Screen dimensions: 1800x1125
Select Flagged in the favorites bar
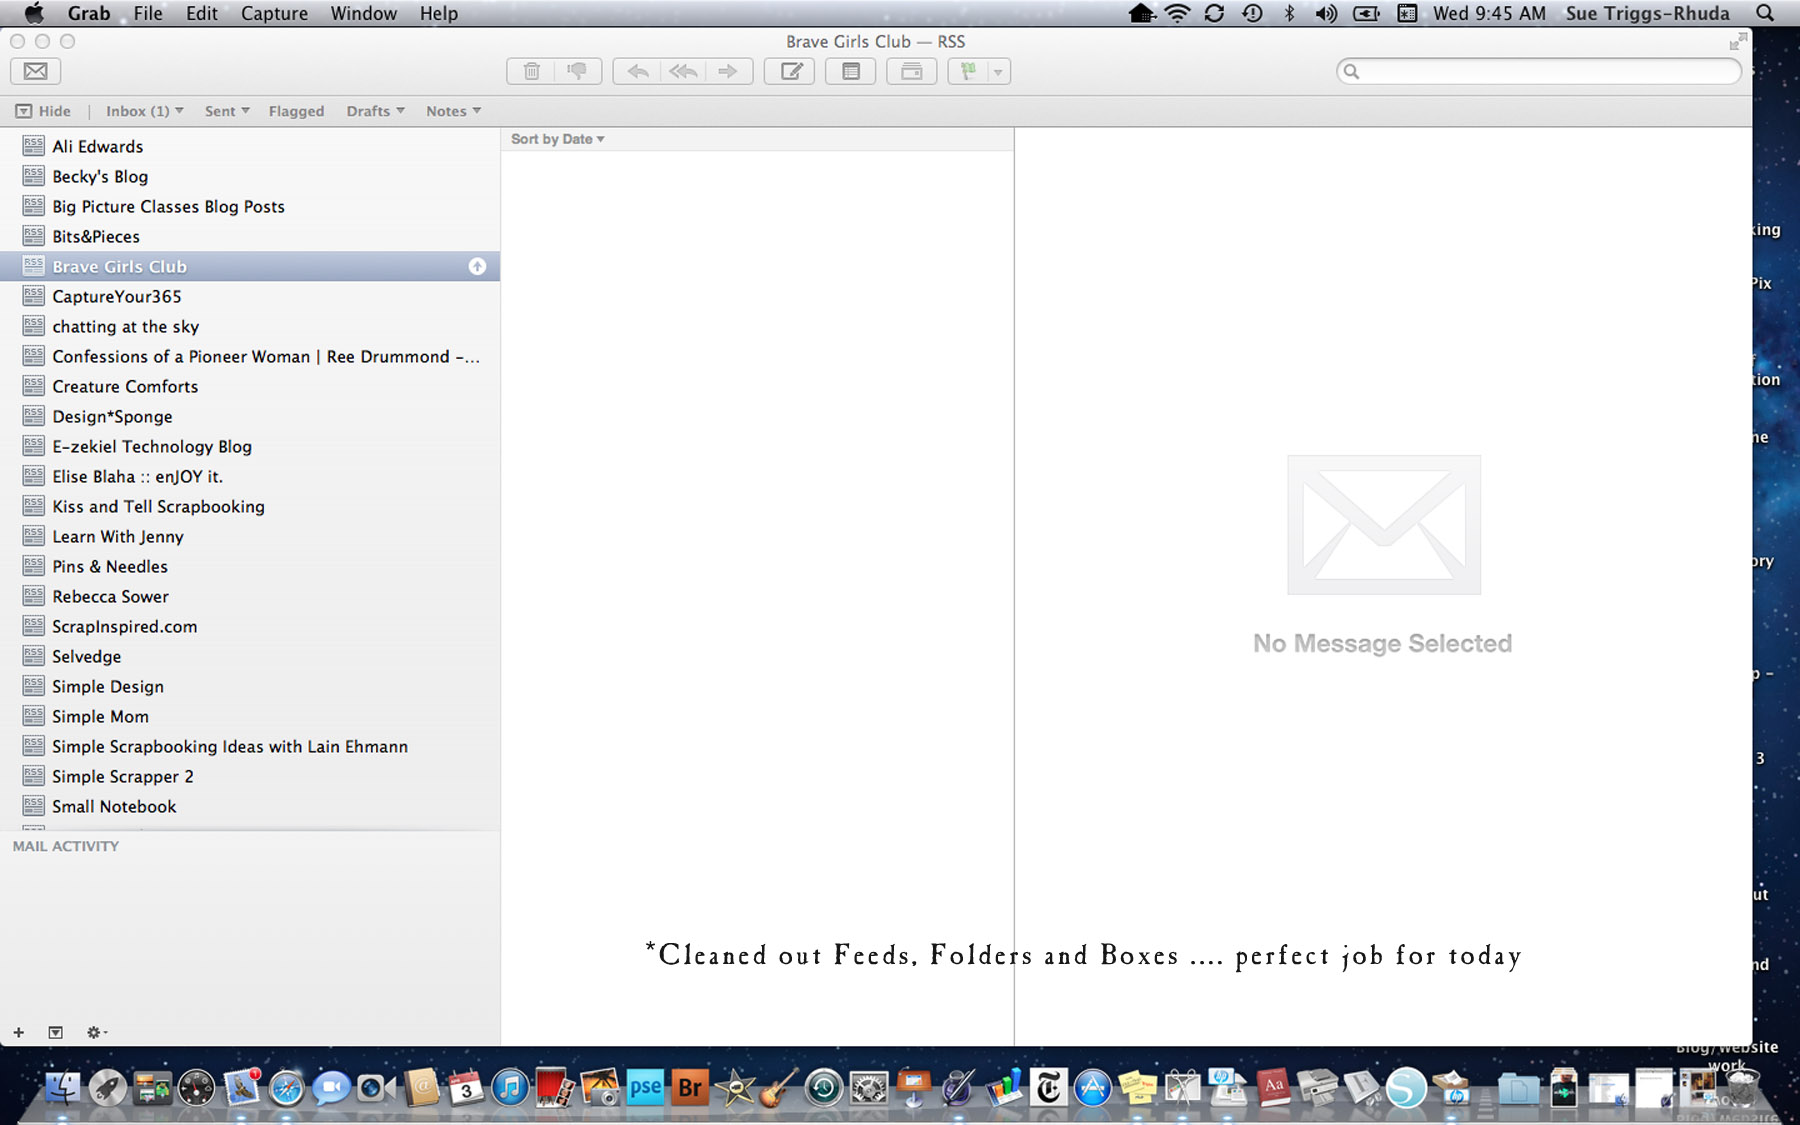coord(296,111)
